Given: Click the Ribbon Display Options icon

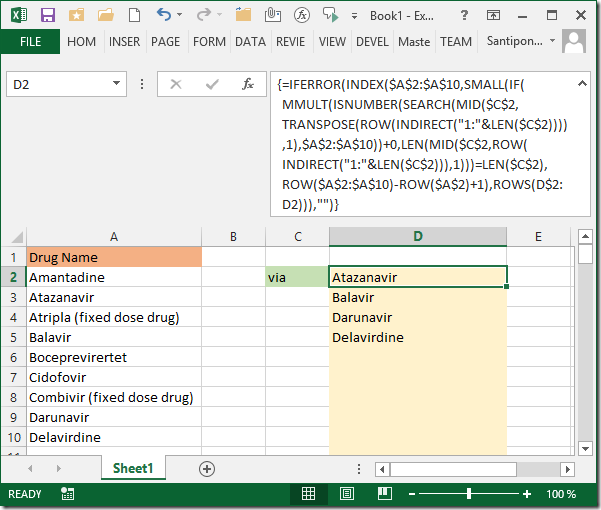Looking at the screenshot, I should pyautogui.click(x=493, y=15).
